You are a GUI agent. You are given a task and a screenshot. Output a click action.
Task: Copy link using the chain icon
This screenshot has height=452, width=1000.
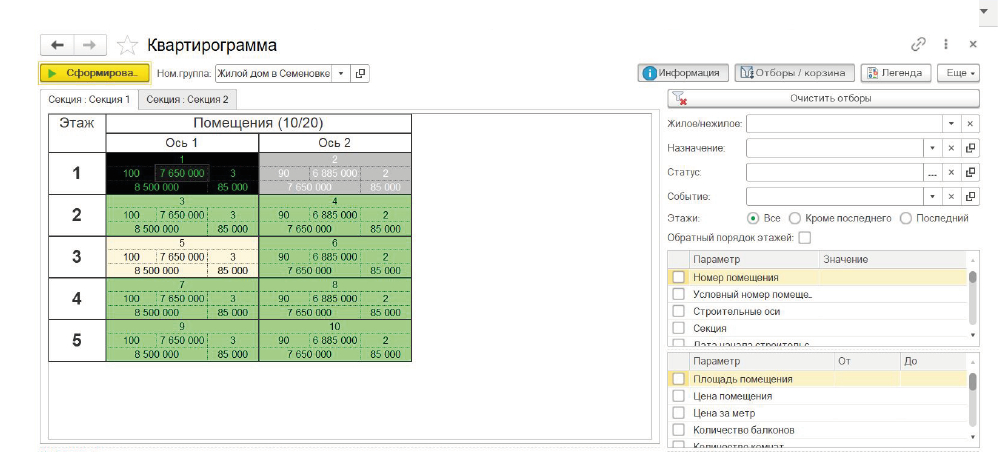(918, 45)
